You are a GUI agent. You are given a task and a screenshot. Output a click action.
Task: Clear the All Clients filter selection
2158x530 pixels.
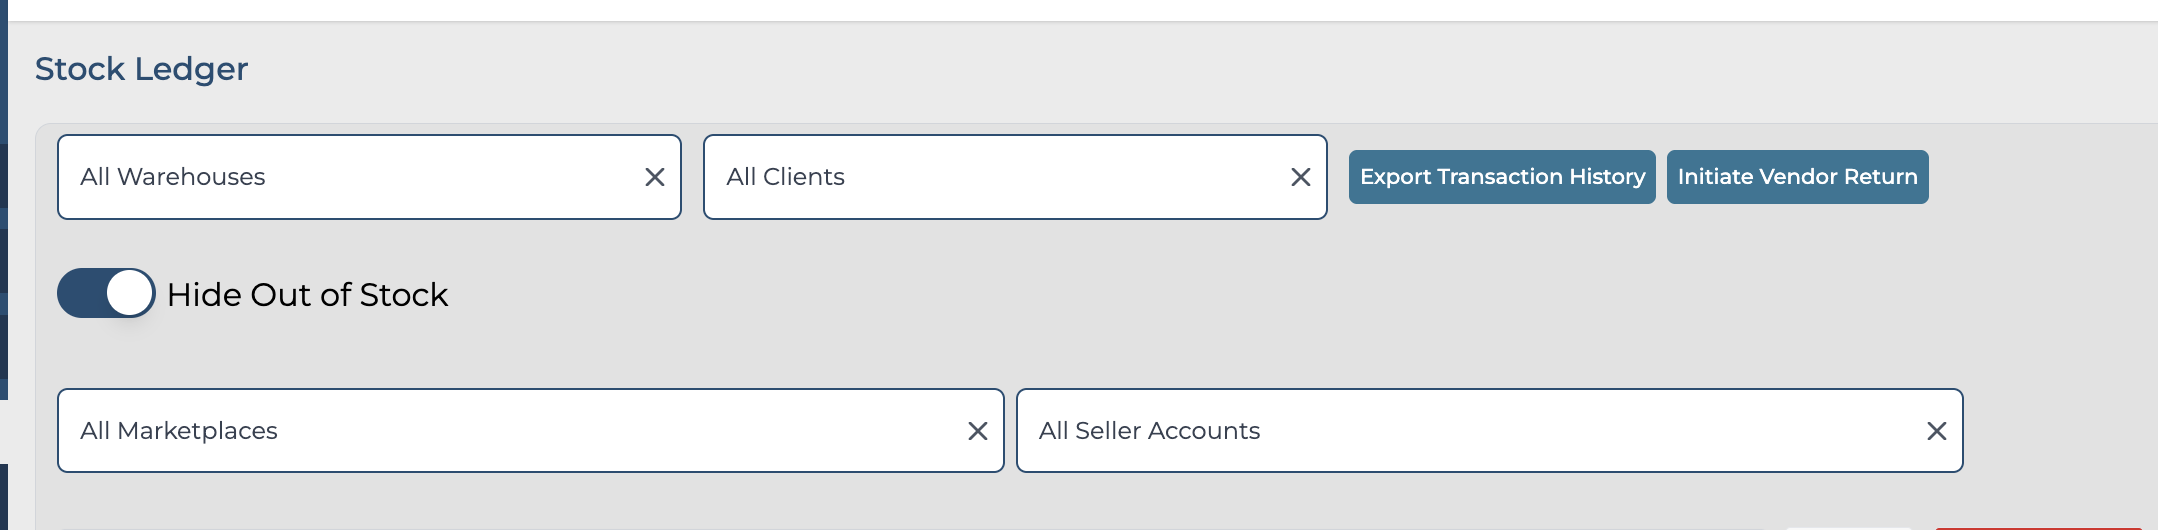(1300, 177)
